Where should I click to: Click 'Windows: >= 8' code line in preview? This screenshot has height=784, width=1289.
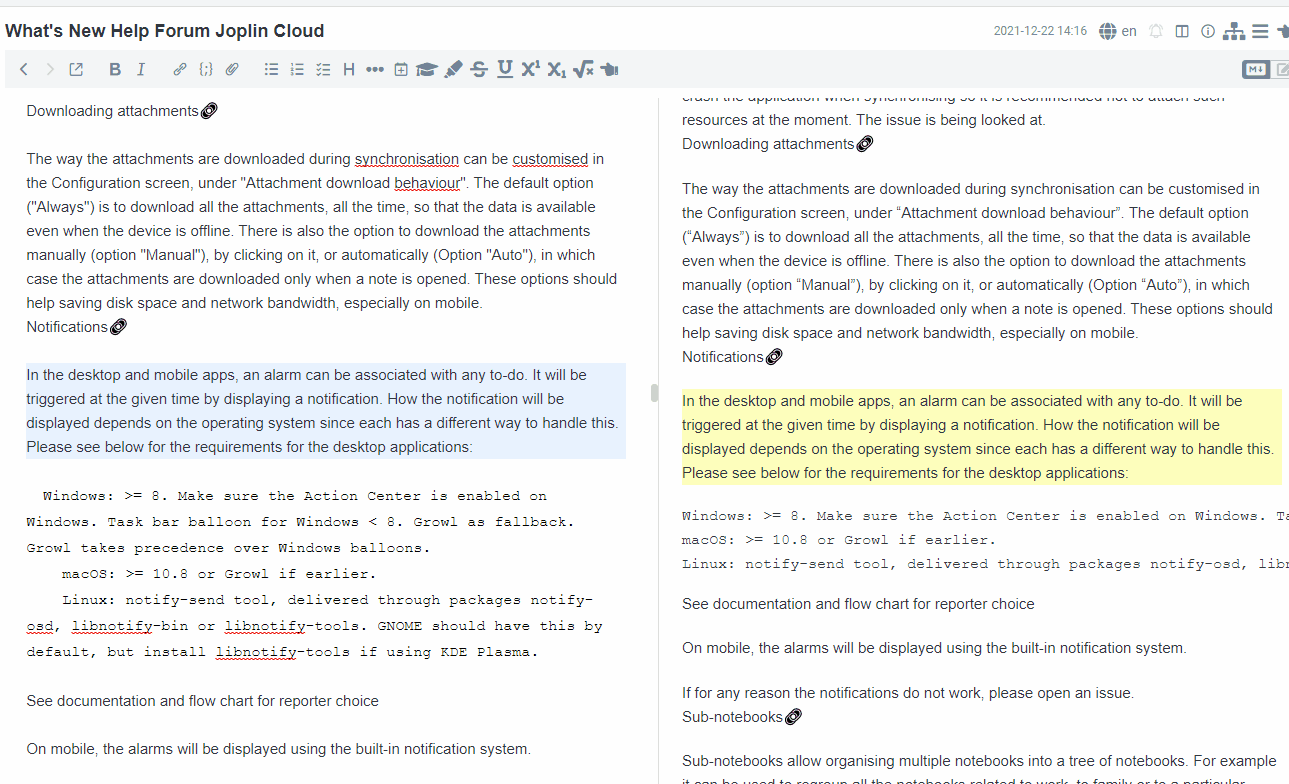pyautogui.click(x=985, y=516)
